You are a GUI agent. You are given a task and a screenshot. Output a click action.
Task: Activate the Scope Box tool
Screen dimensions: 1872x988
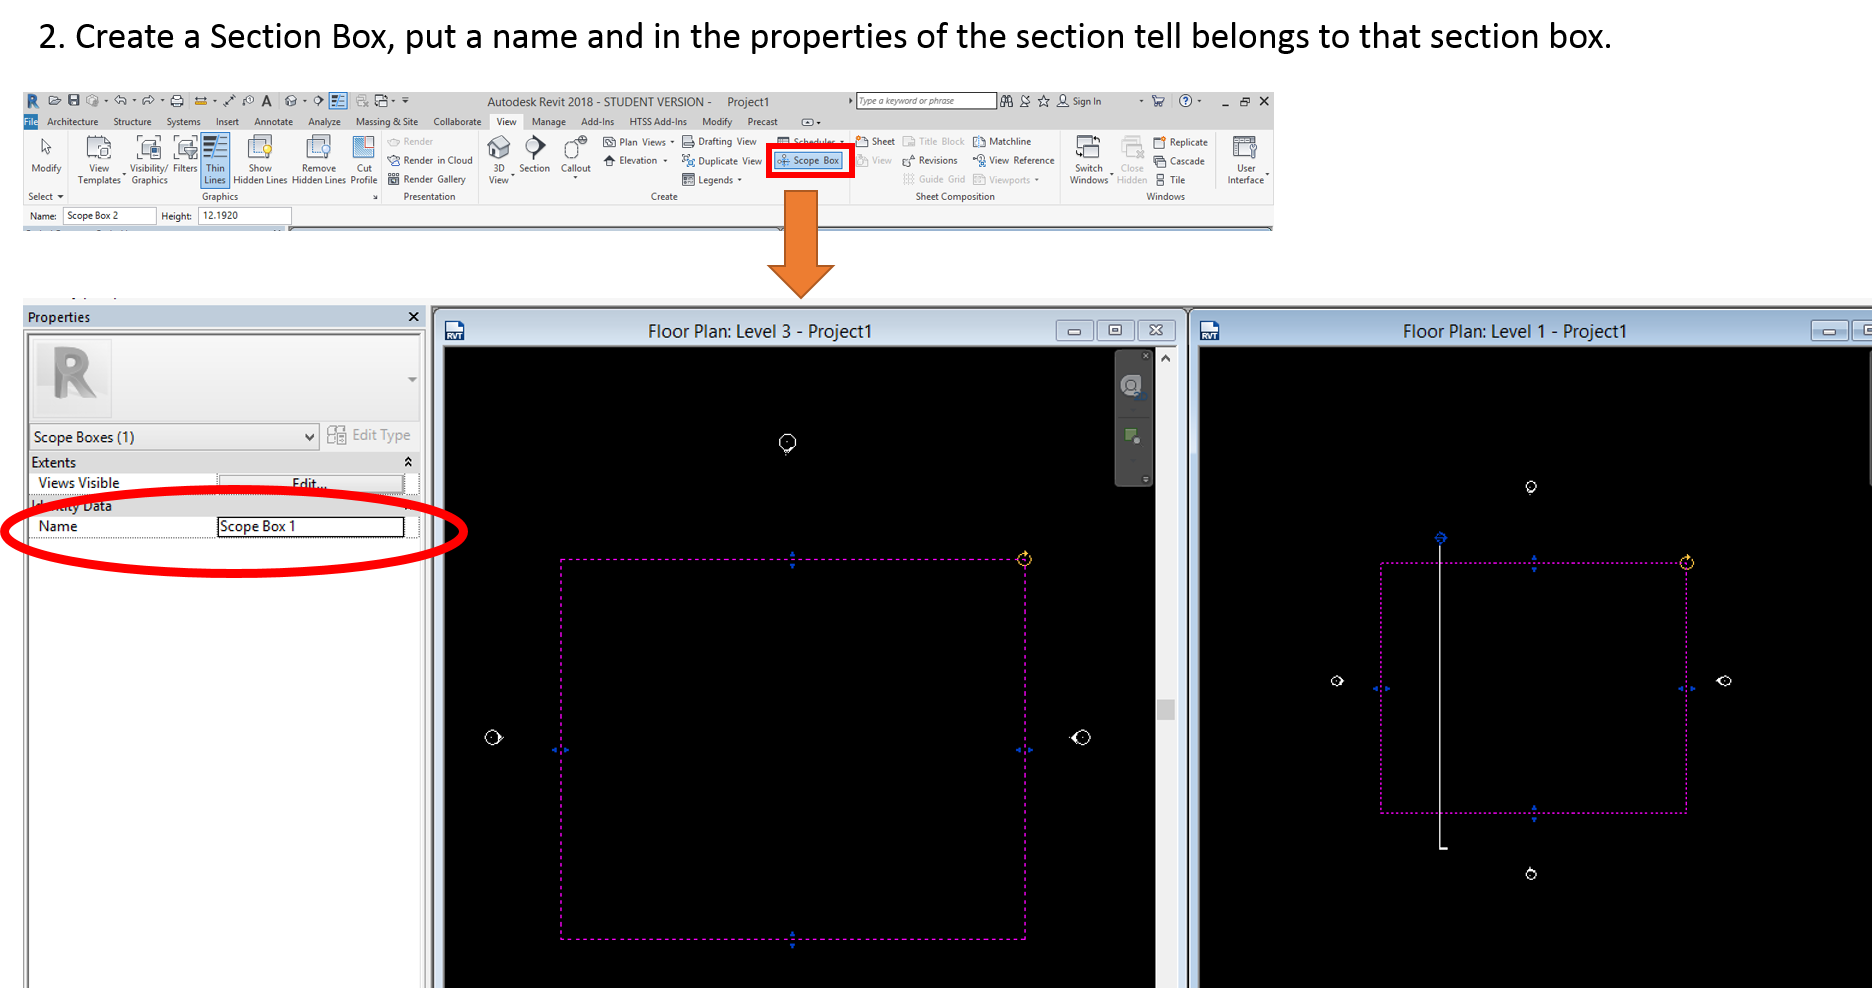[809, 160]
